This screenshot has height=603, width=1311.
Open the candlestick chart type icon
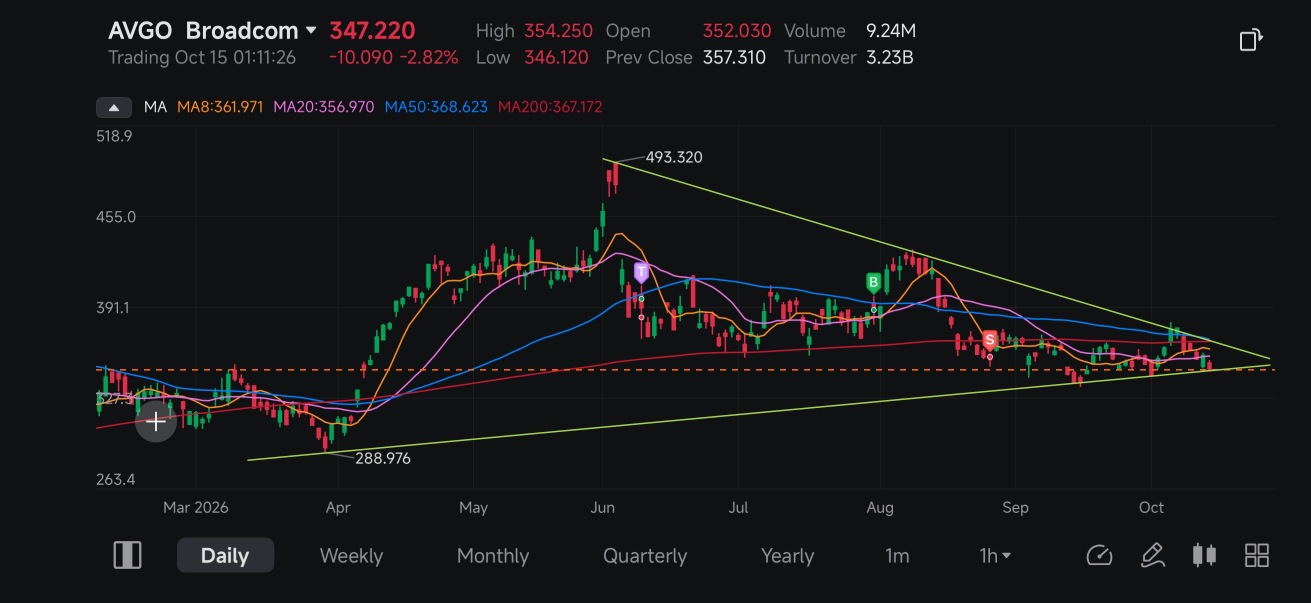1205,555
